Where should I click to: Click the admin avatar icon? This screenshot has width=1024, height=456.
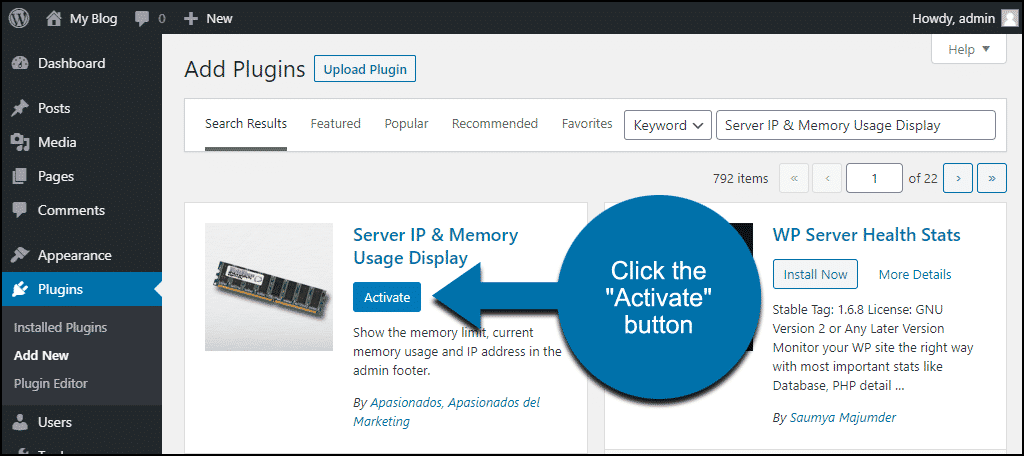click(x=1010, y=18)
